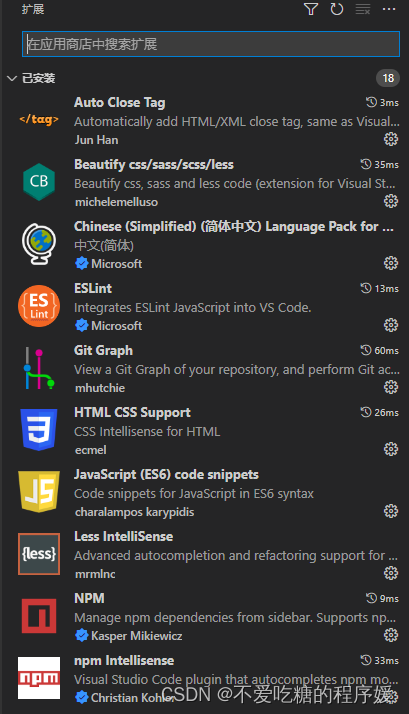Image resolution: width=409 pixels, height=714 pixels.
Task: Click the filter extensions funnel icon
Action: [311, 9]
